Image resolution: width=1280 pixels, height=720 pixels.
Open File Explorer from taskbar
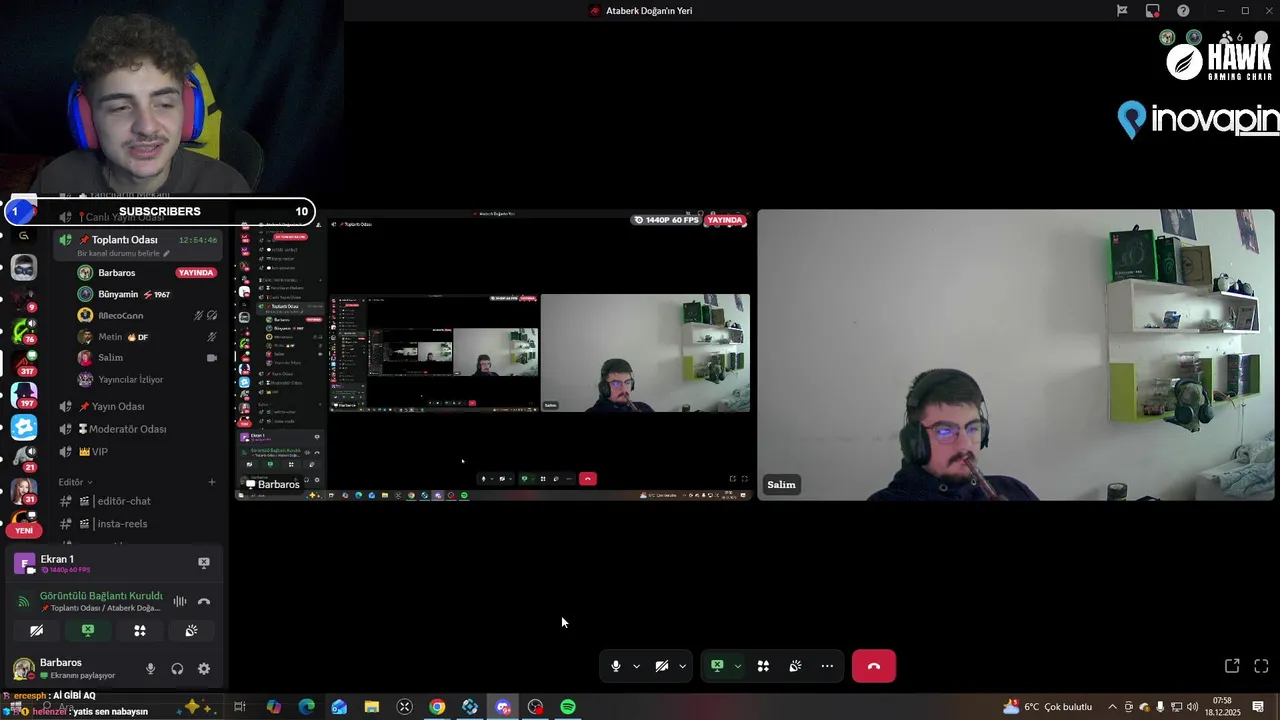(371, 707)
